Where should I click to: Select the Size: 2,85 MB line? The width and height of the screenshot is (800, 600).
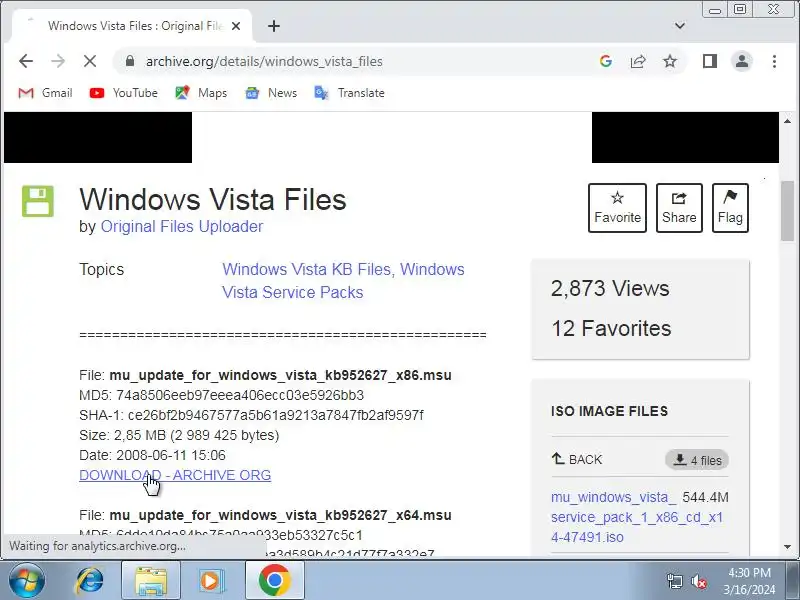pos(179,435)
